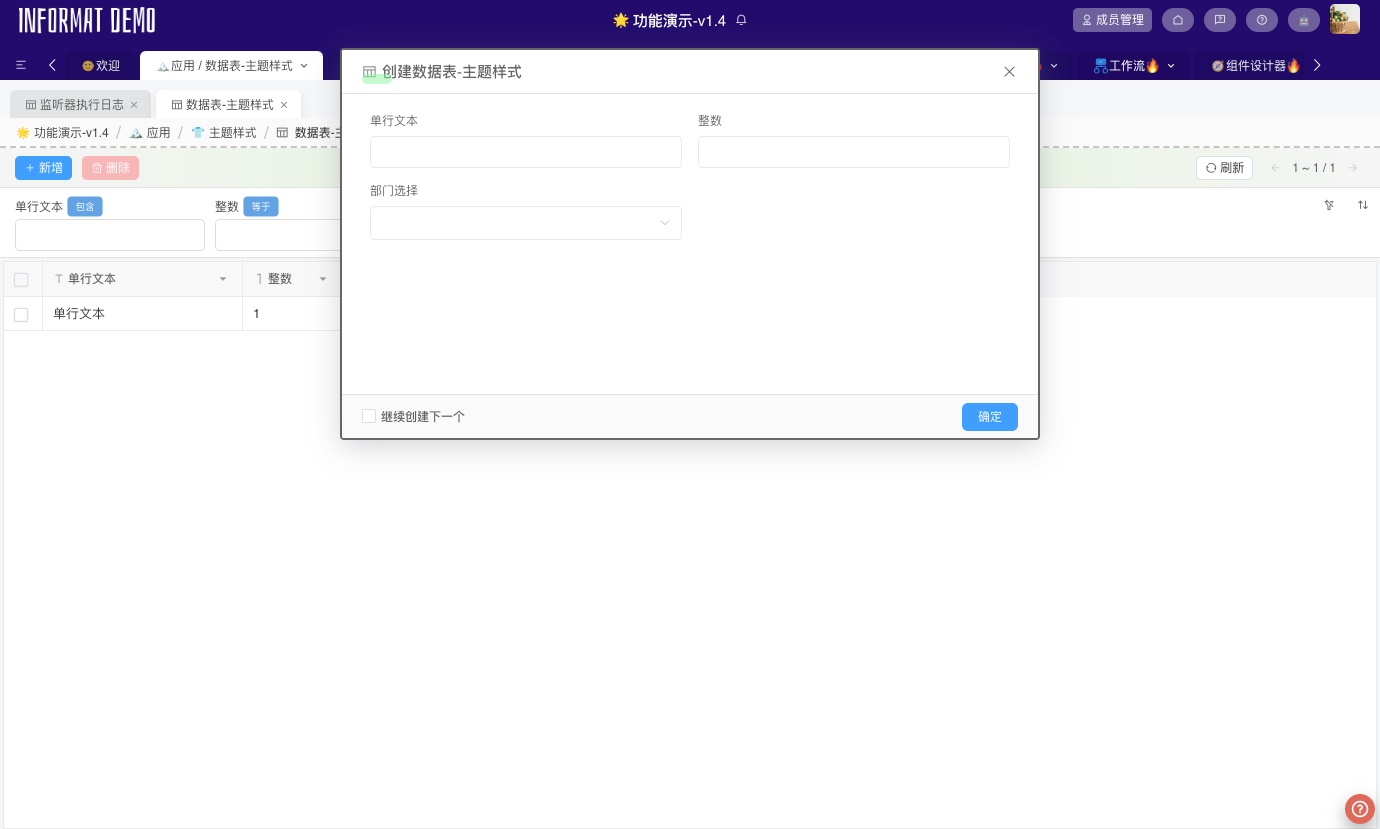
Task: Open the dropdown on the 单行文本 column header
Action: [223, 279]
